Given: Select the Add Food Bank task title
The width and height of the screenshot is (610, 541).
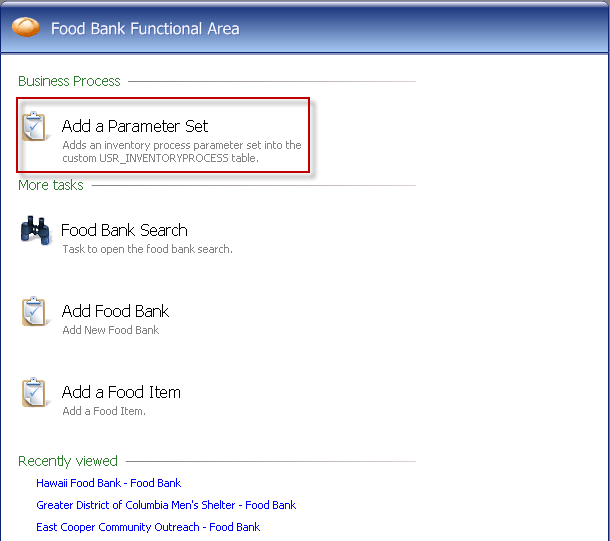Looking at the screenshot, I should [x=115, y=311].
